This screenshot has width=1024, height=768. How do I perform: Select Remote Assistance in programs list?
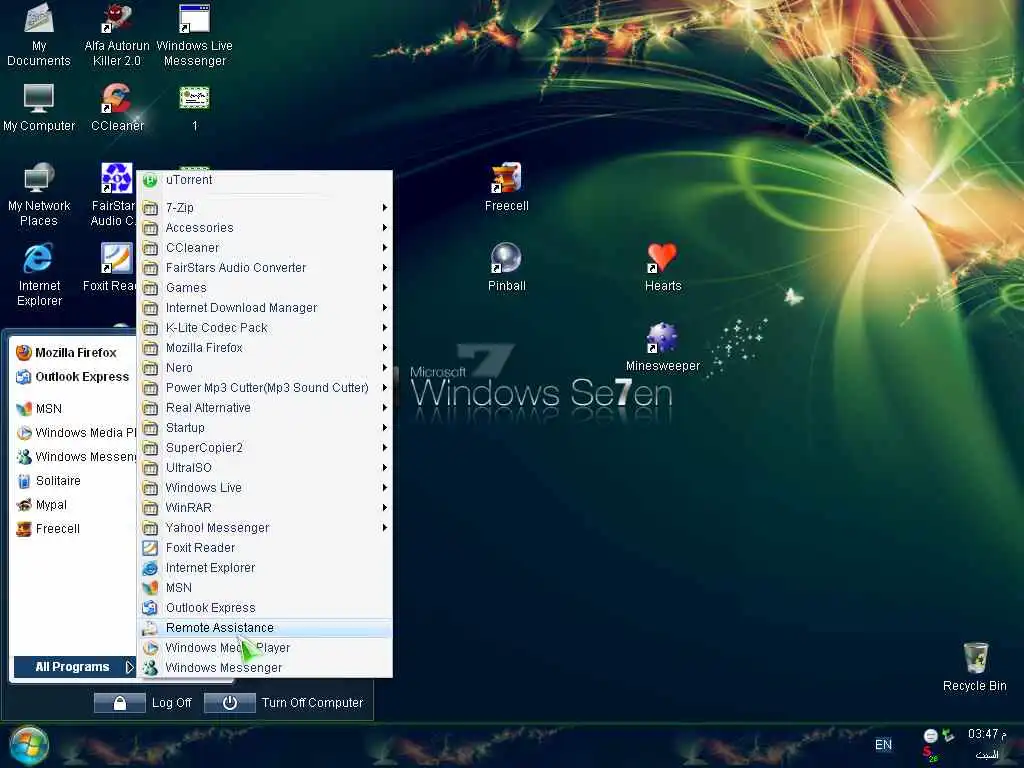coord(266,628)
